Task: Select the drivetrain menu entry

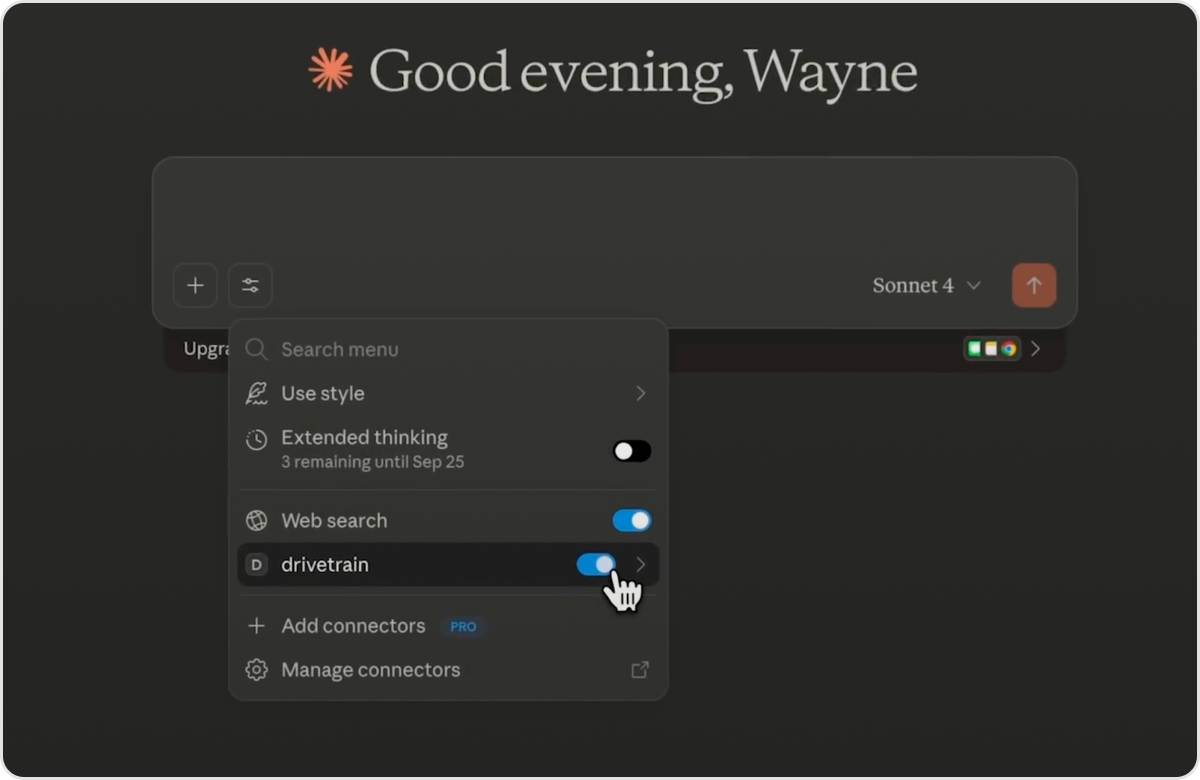Action: pos(448,565)
